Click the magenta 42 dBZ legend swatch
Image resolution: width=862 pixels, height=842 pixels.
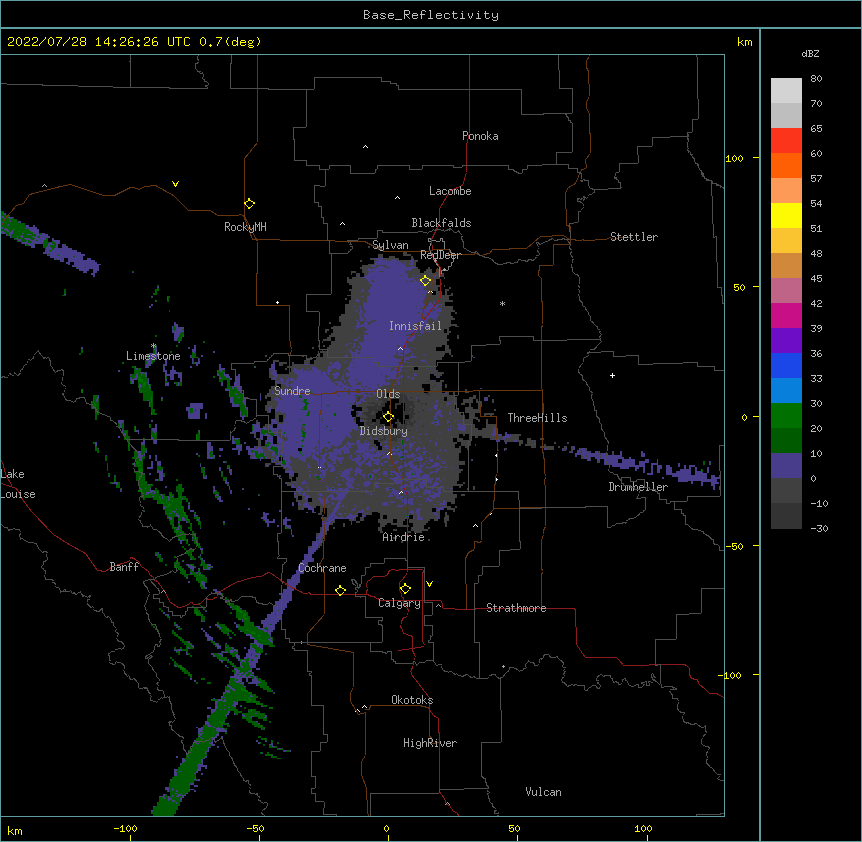tap(786, 315)
